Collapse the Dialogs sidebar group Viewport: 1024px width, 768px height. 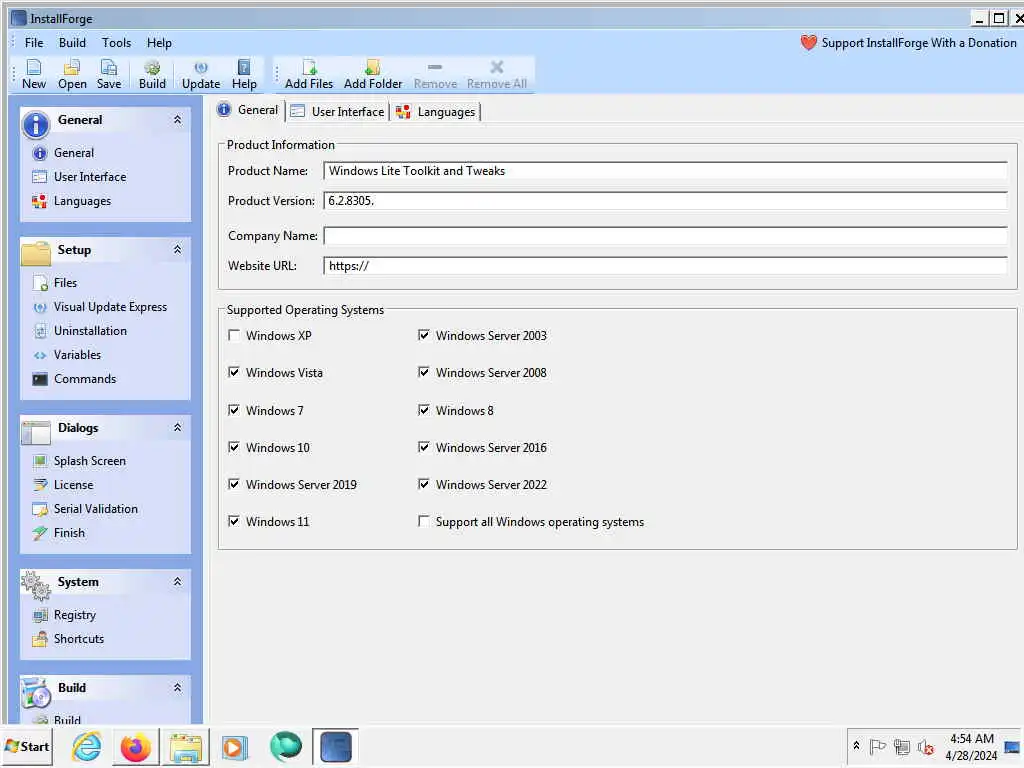coord(178,428)
